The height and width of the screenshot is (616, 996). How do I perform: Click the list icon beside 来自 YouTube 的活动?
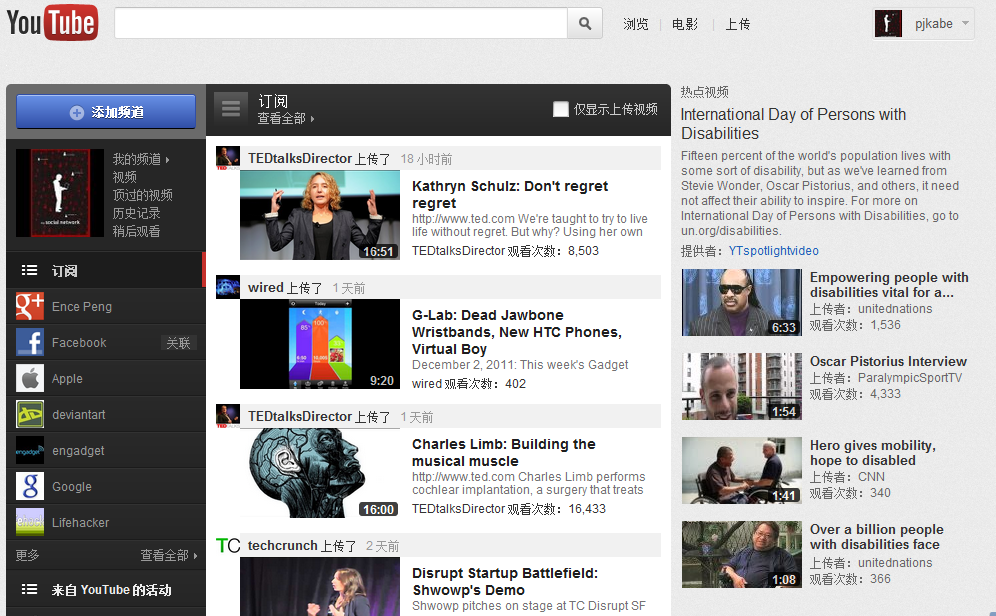(x=29, y=589)
